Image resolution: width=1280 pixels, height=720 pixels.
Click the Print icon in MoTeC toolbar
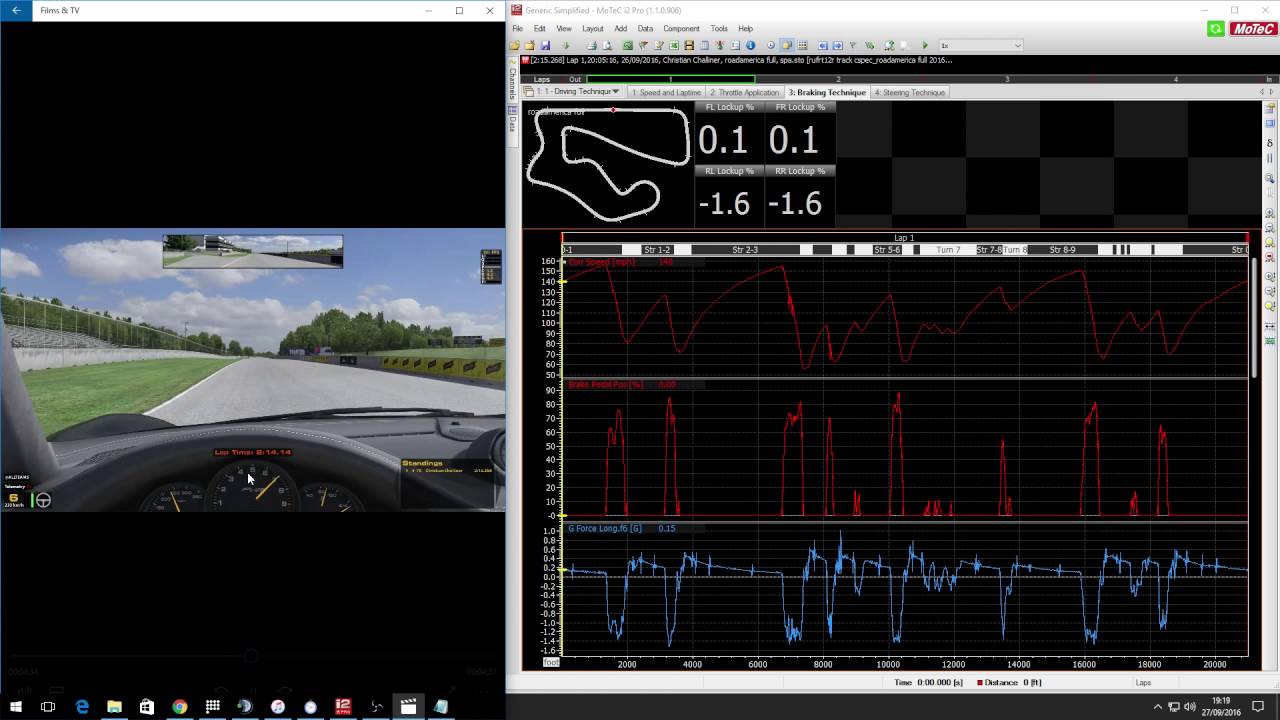point(591,45)
